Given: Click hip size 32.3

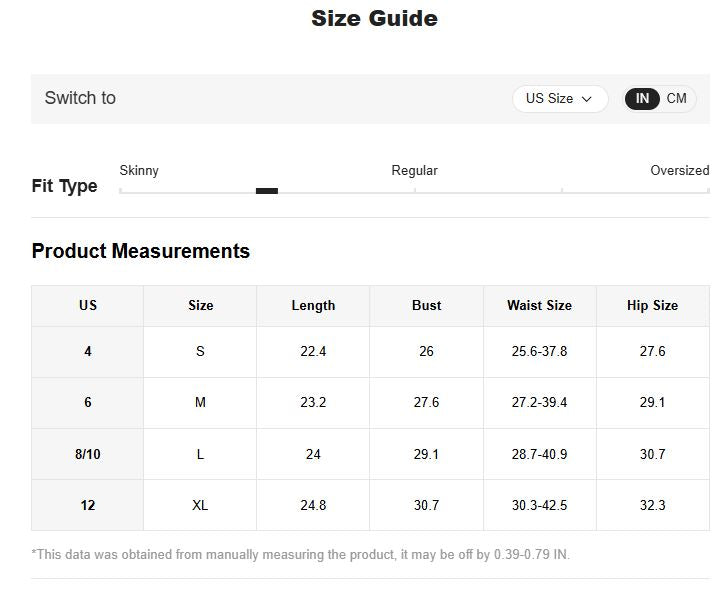Looking at the screenshot, I should click(652, 505).
